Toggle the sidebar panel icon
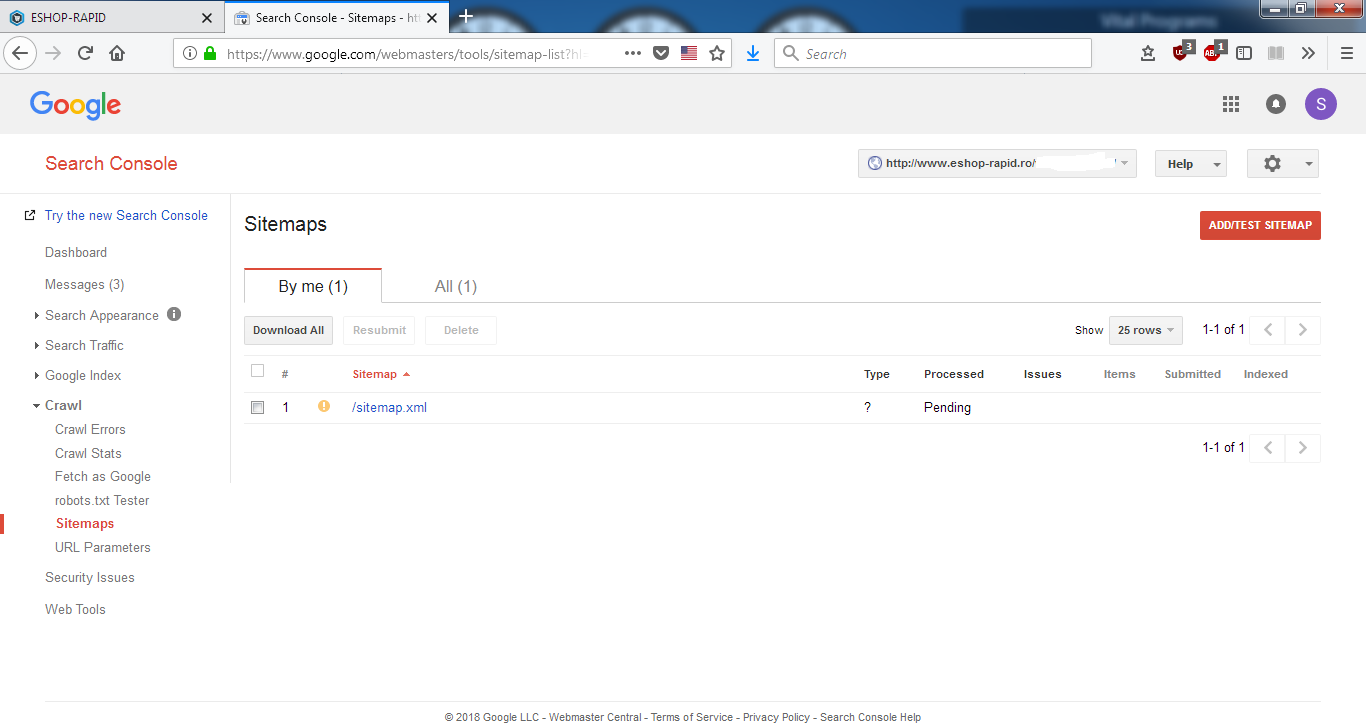 coord(1244,54)
